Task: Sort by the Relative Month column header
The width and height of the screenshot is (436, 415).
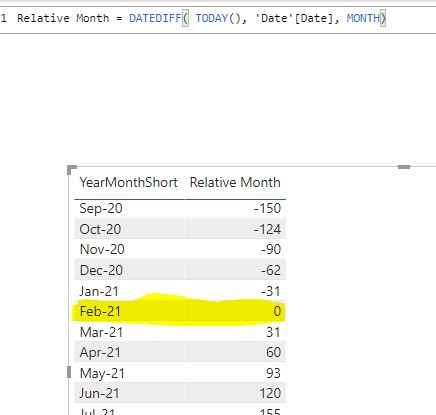Action: [x=235, y=183]
